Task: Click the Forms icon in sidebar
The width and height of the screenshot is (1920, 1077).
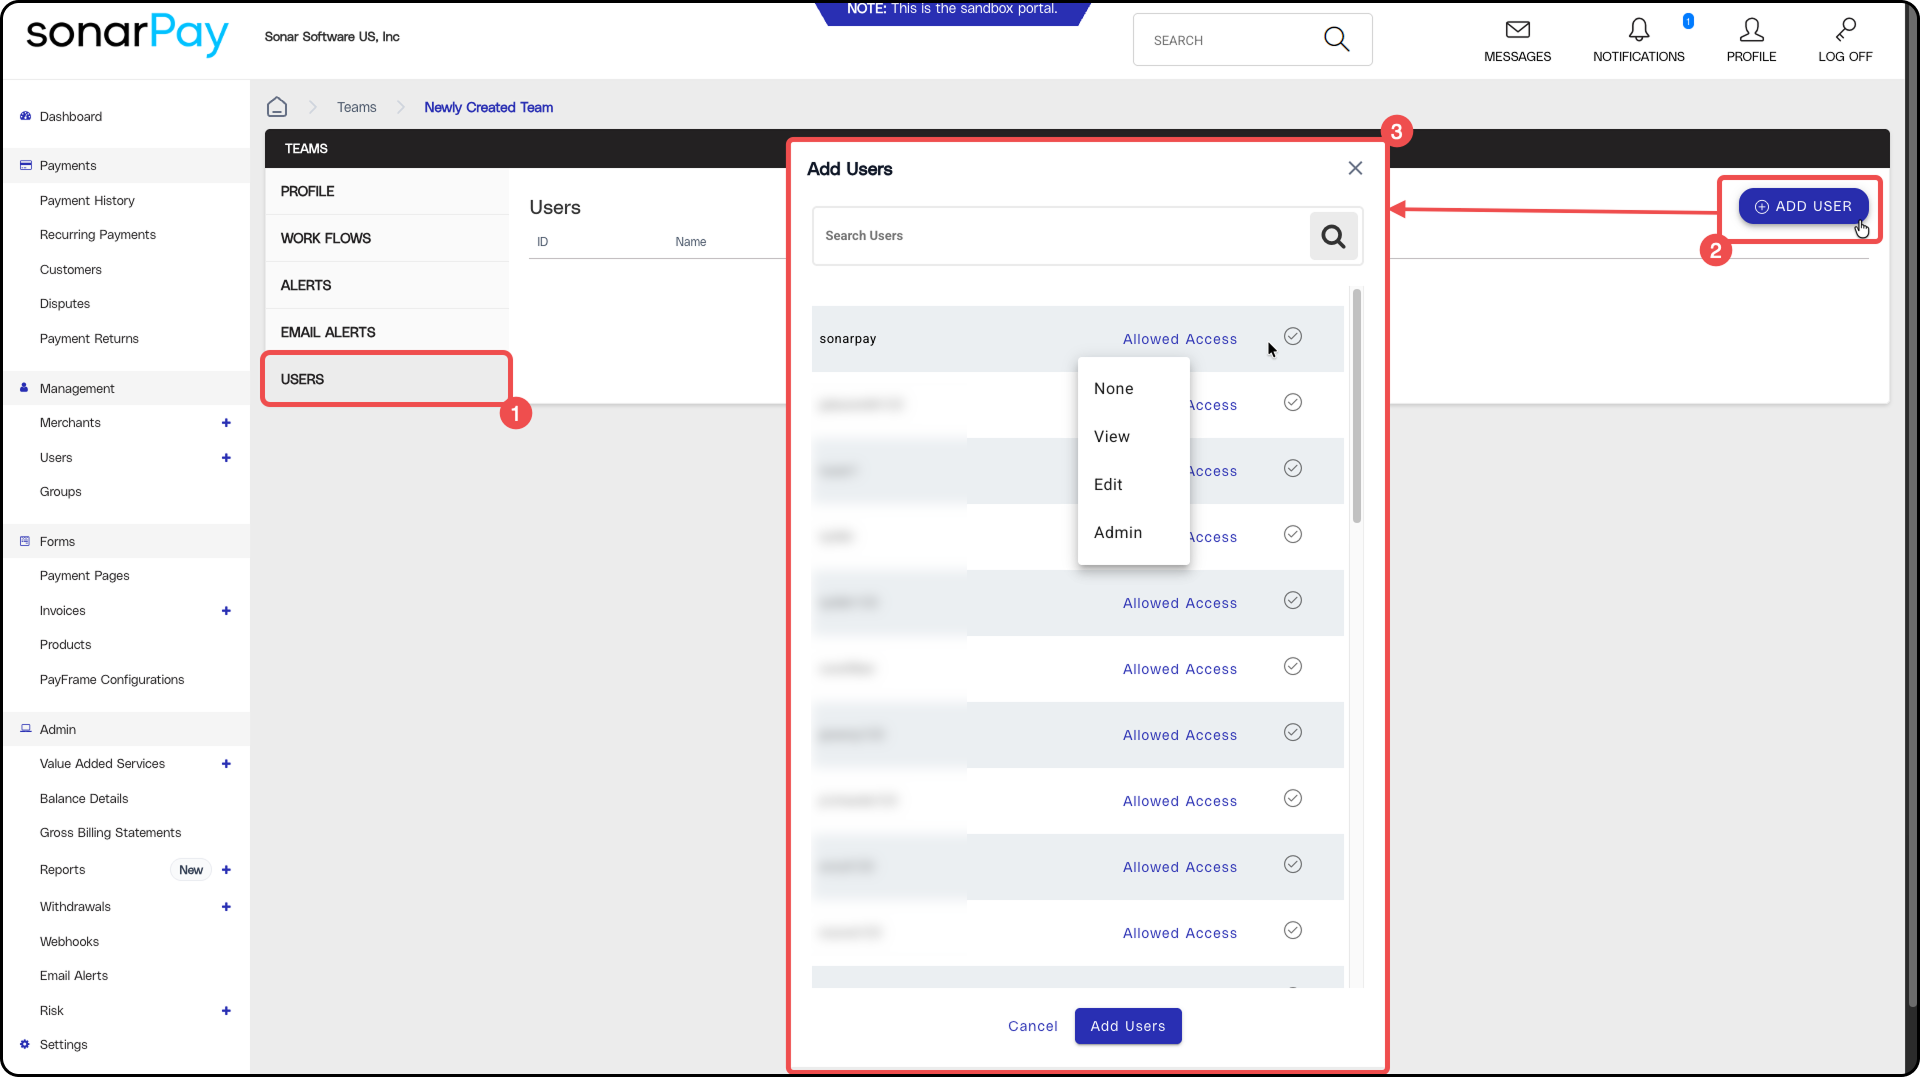Action: 25,541
